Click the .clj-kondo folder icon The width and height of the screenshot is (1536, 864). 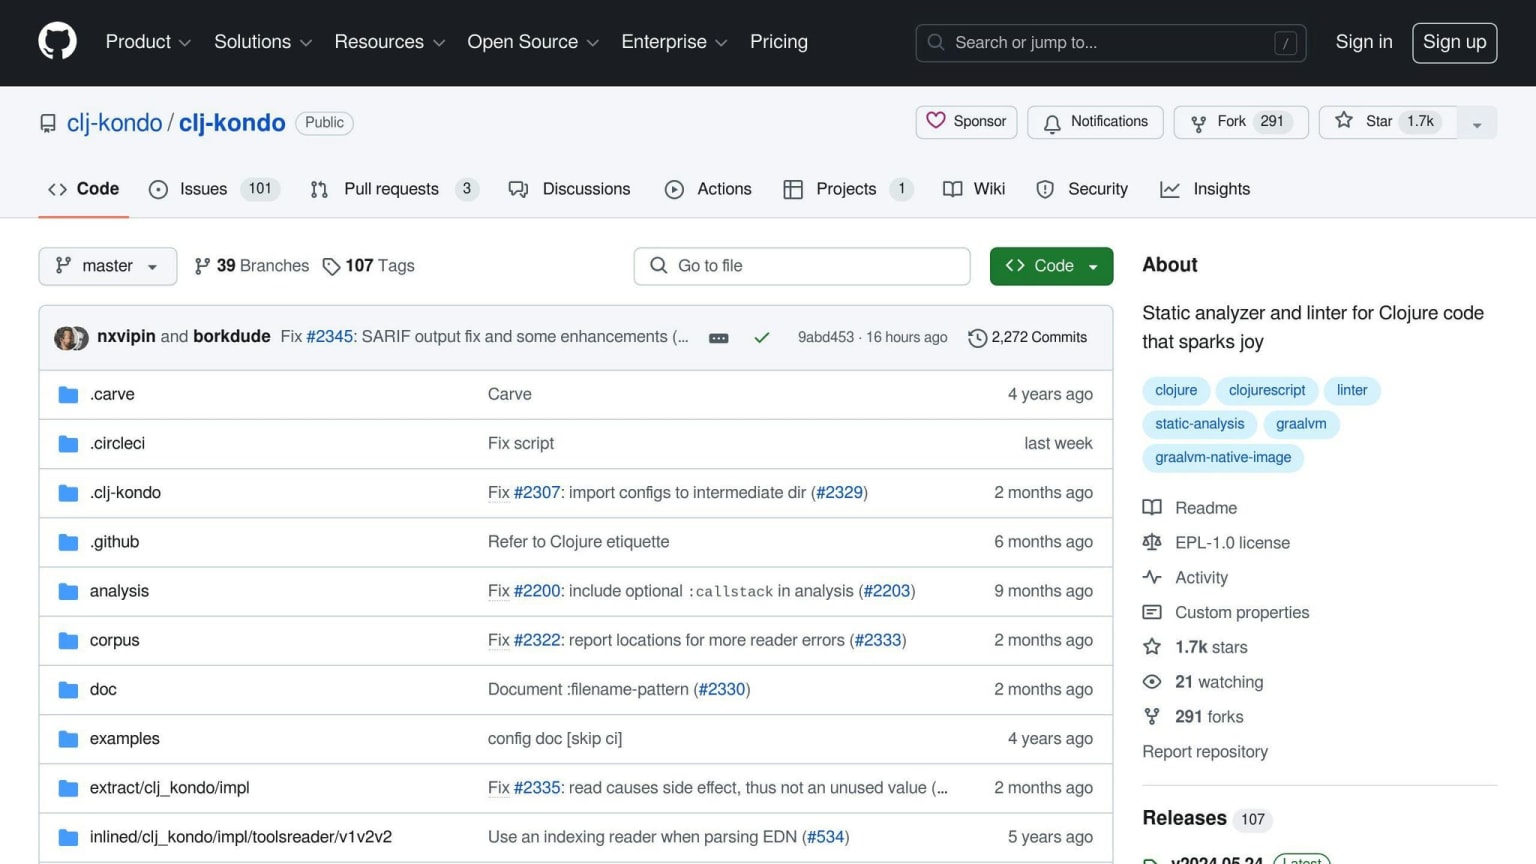coord(68,493)
